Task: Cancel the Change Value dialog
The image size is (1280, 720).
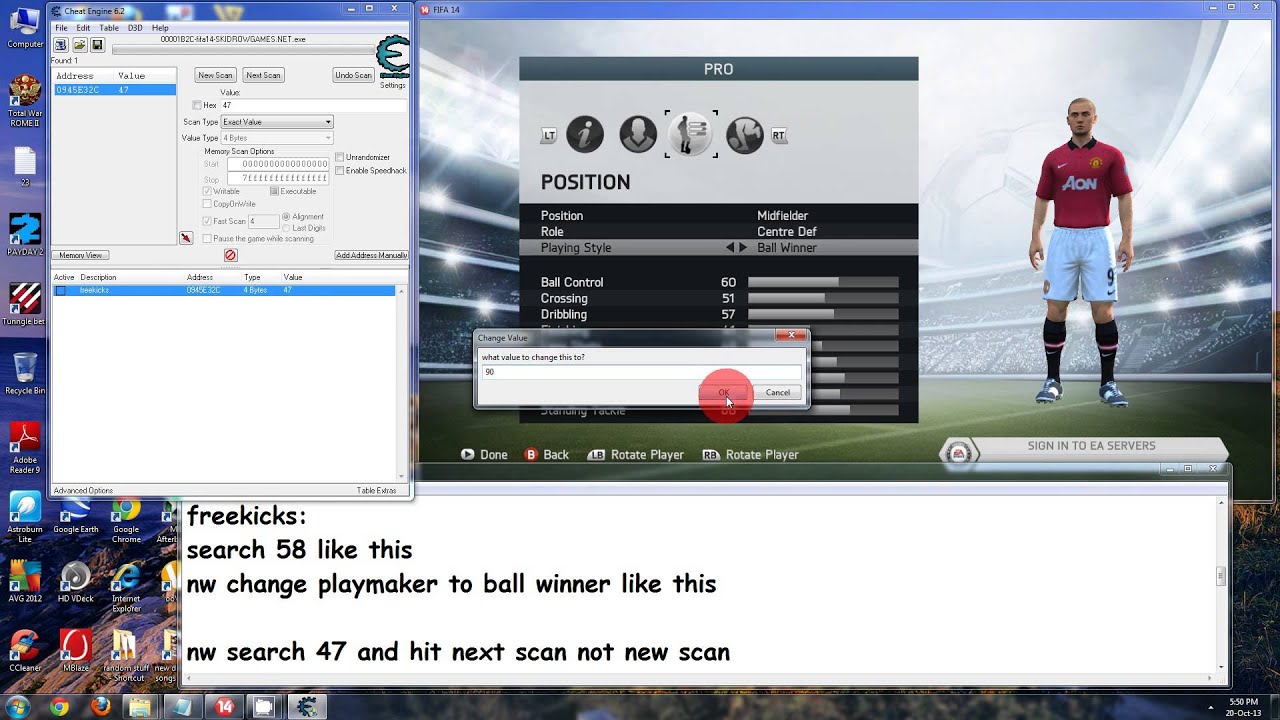Action: click(778, 392)
